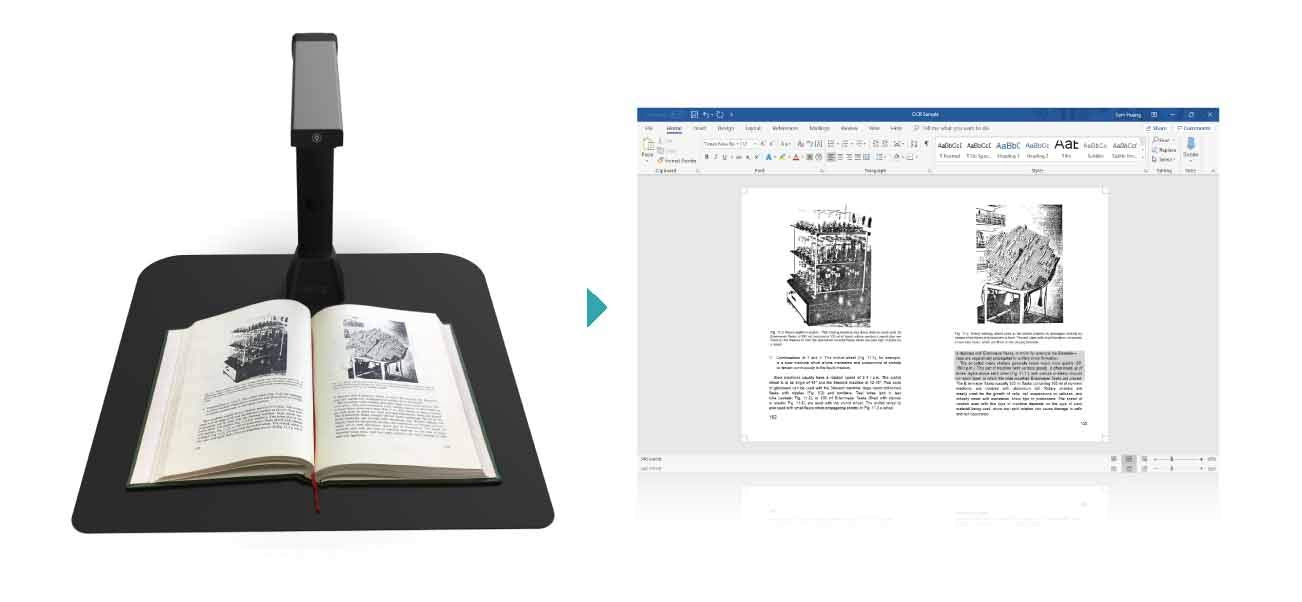Open the Times New Roman font dropdown

pos(721,144)
